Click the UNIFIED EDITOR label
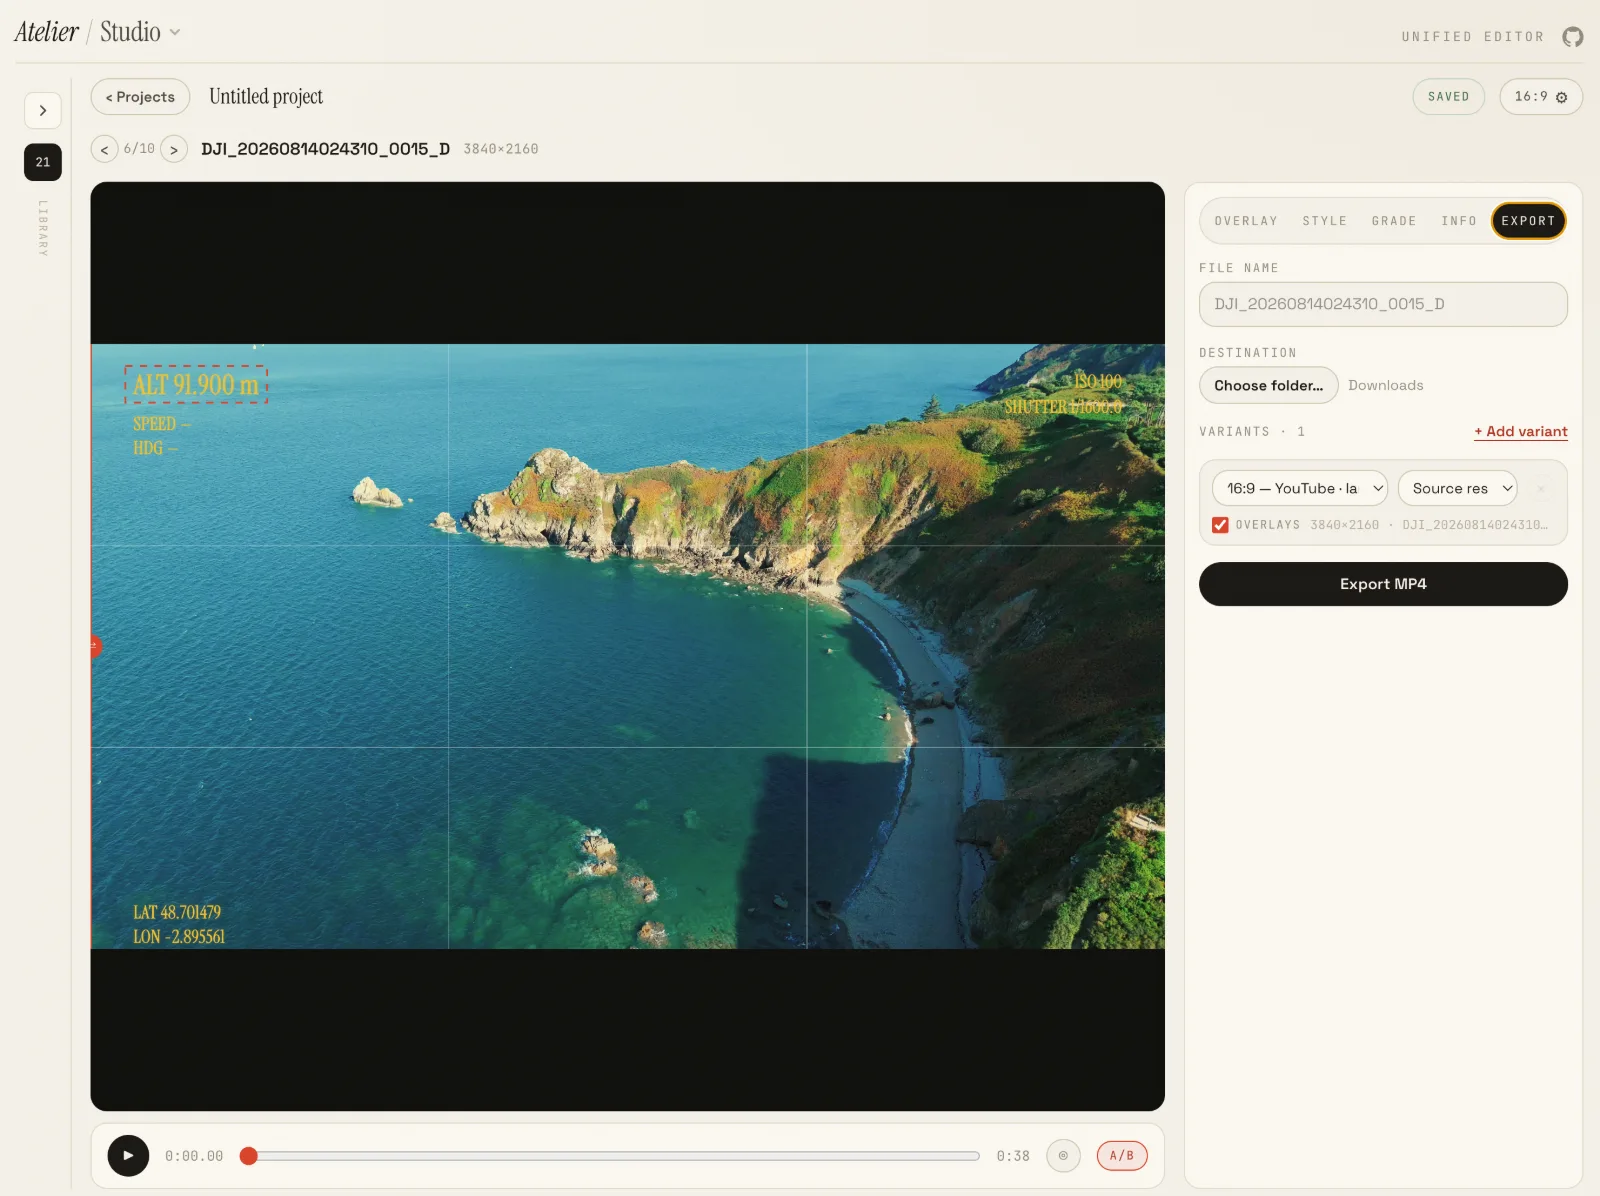 (1472, 37)
